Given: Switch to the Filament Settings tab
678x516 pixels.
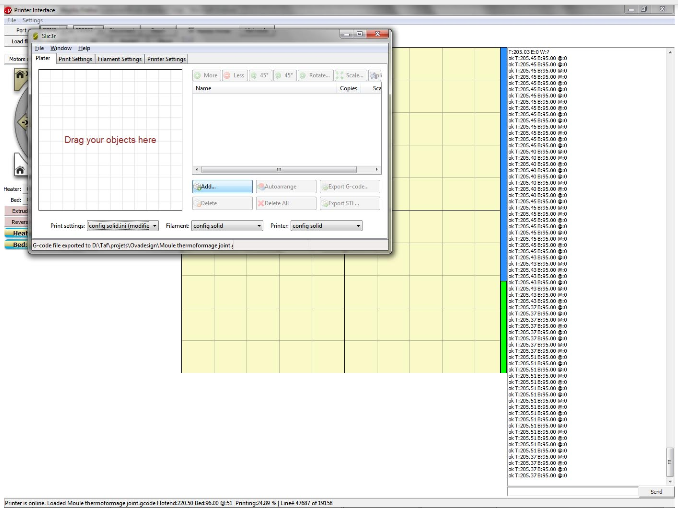Looking at the screenshot, I should click(x=120, y=59).
